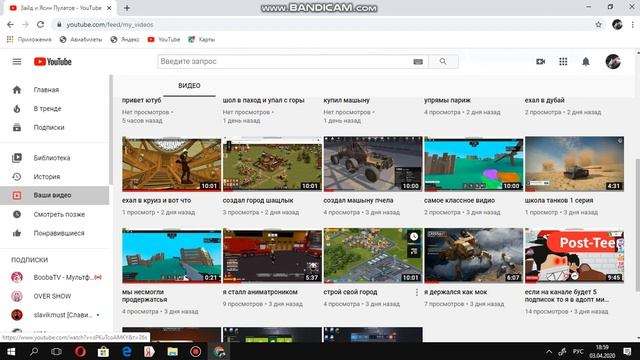640x360 pixels.
Task: Click the YouTube logo
Action: 53,62
